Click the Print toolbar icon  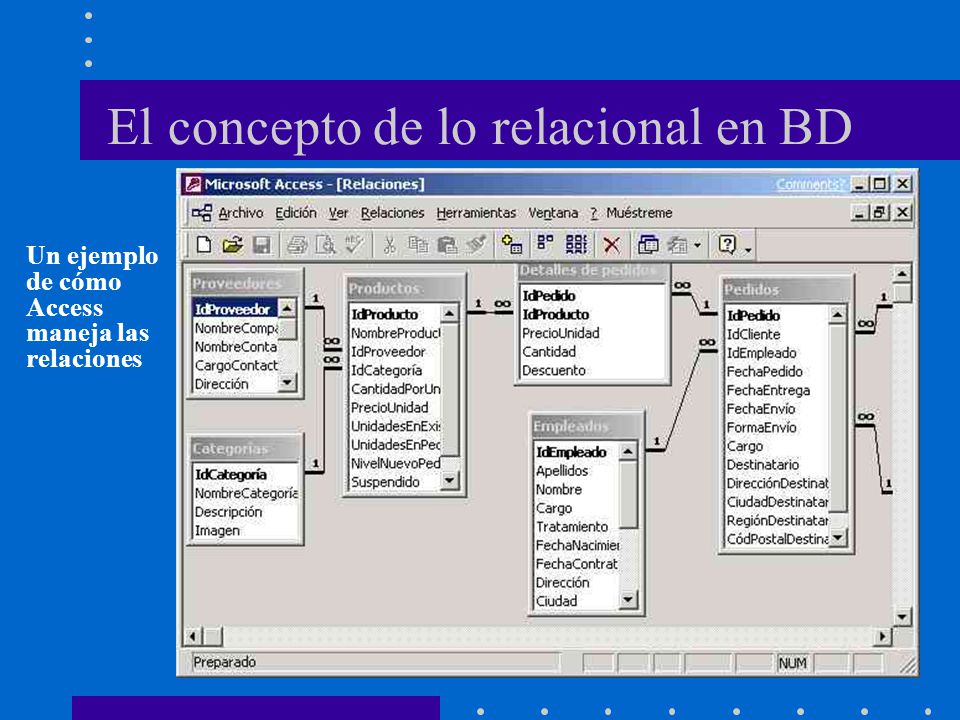pos(297,245)
